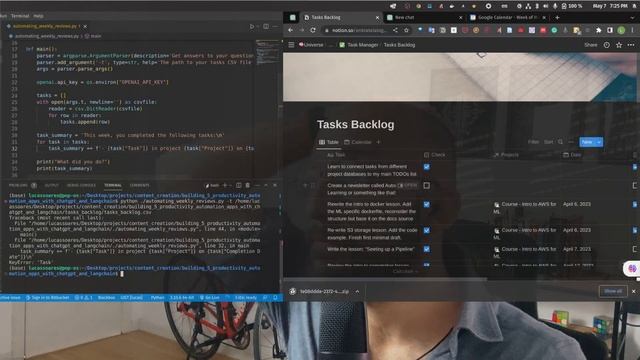The image size is (640, 360).
Task: Kill the terminal with the trash icon
Action: point(247,185)
